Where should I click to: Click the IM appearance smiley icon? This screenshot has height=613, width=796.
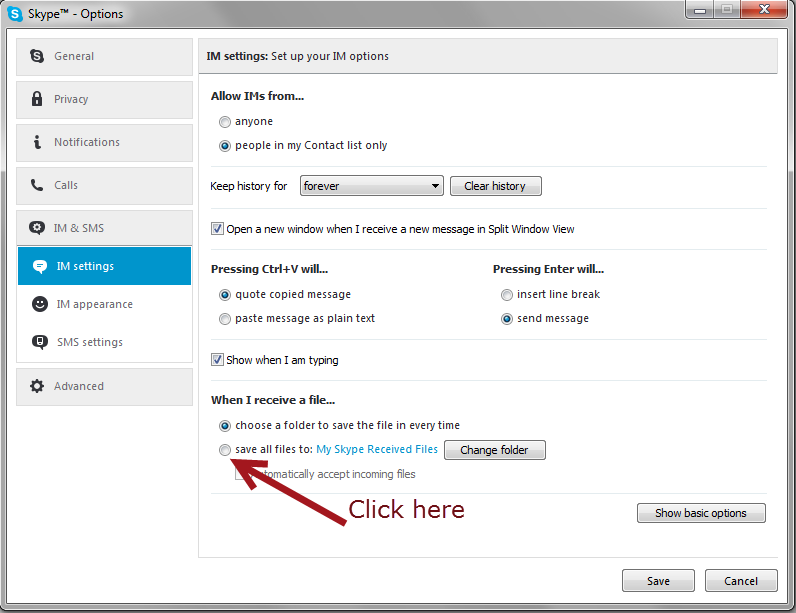(40, 304)
